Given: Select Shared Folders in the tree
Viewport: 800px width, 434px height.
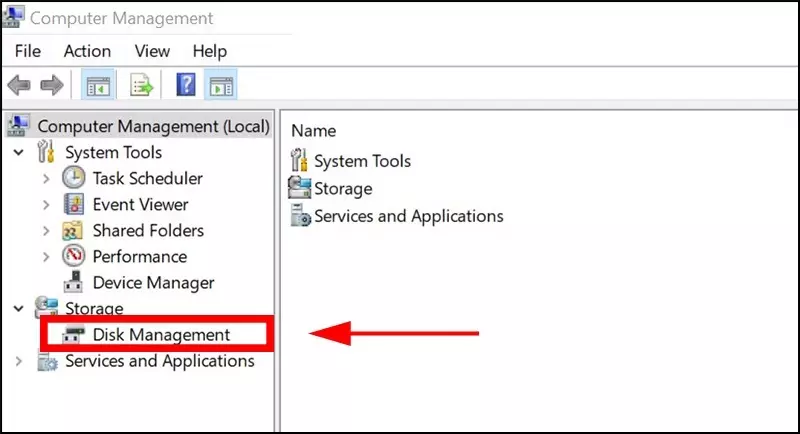Looking at the screenshot, I should click(x=148, y=231).
